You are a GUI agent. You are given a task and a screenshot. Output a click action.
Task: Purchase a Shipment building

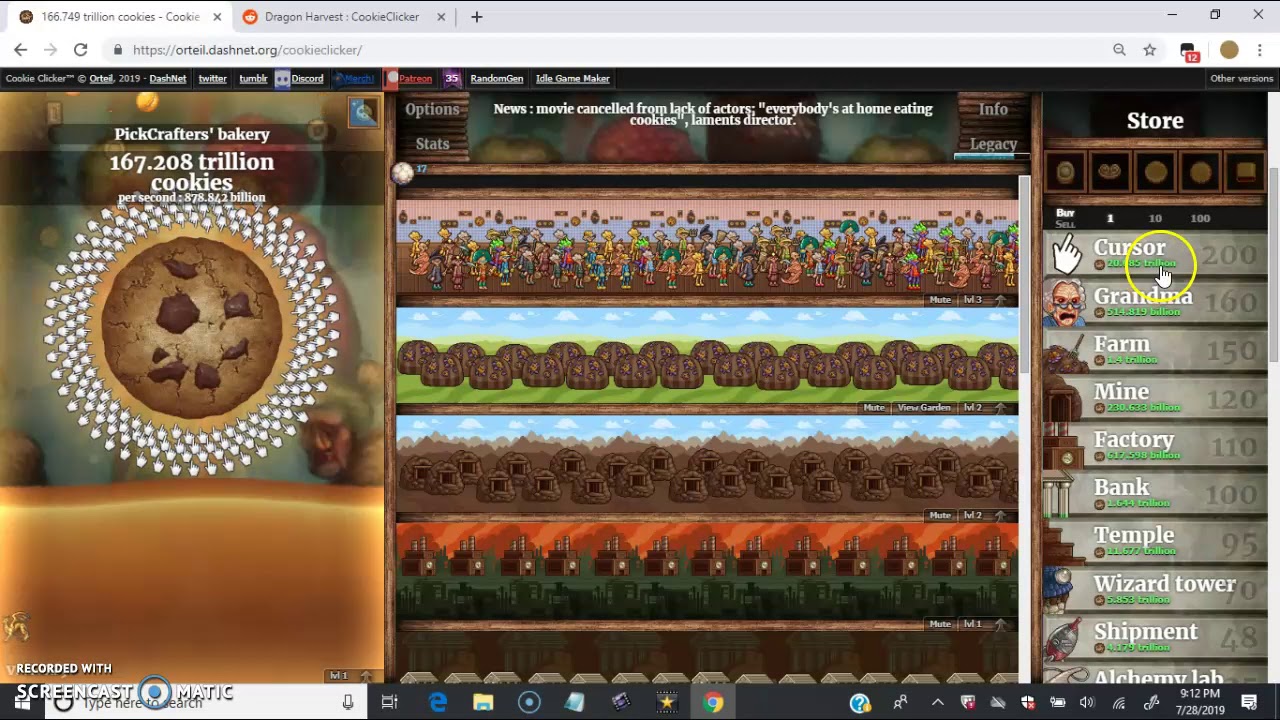point(1155,638)
